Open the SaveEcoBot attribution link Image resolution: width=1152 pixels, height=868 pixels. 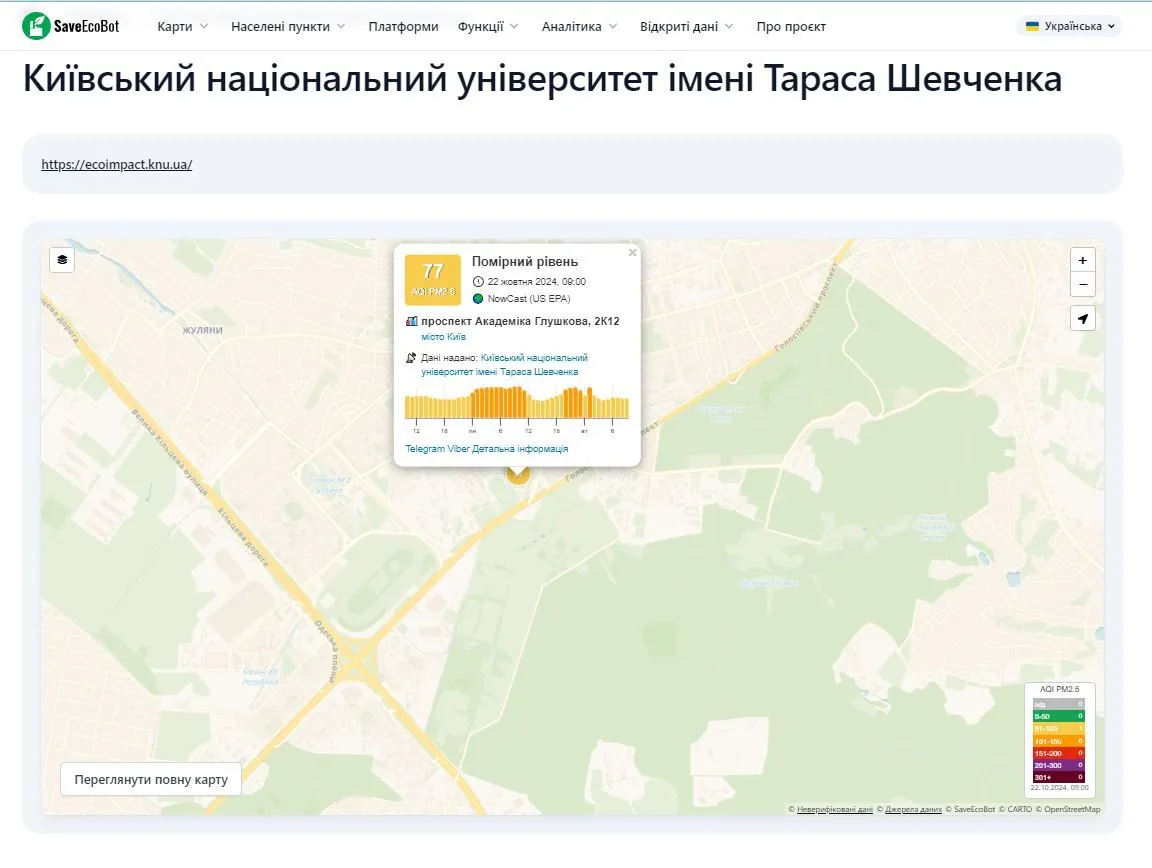pos(974,809)
